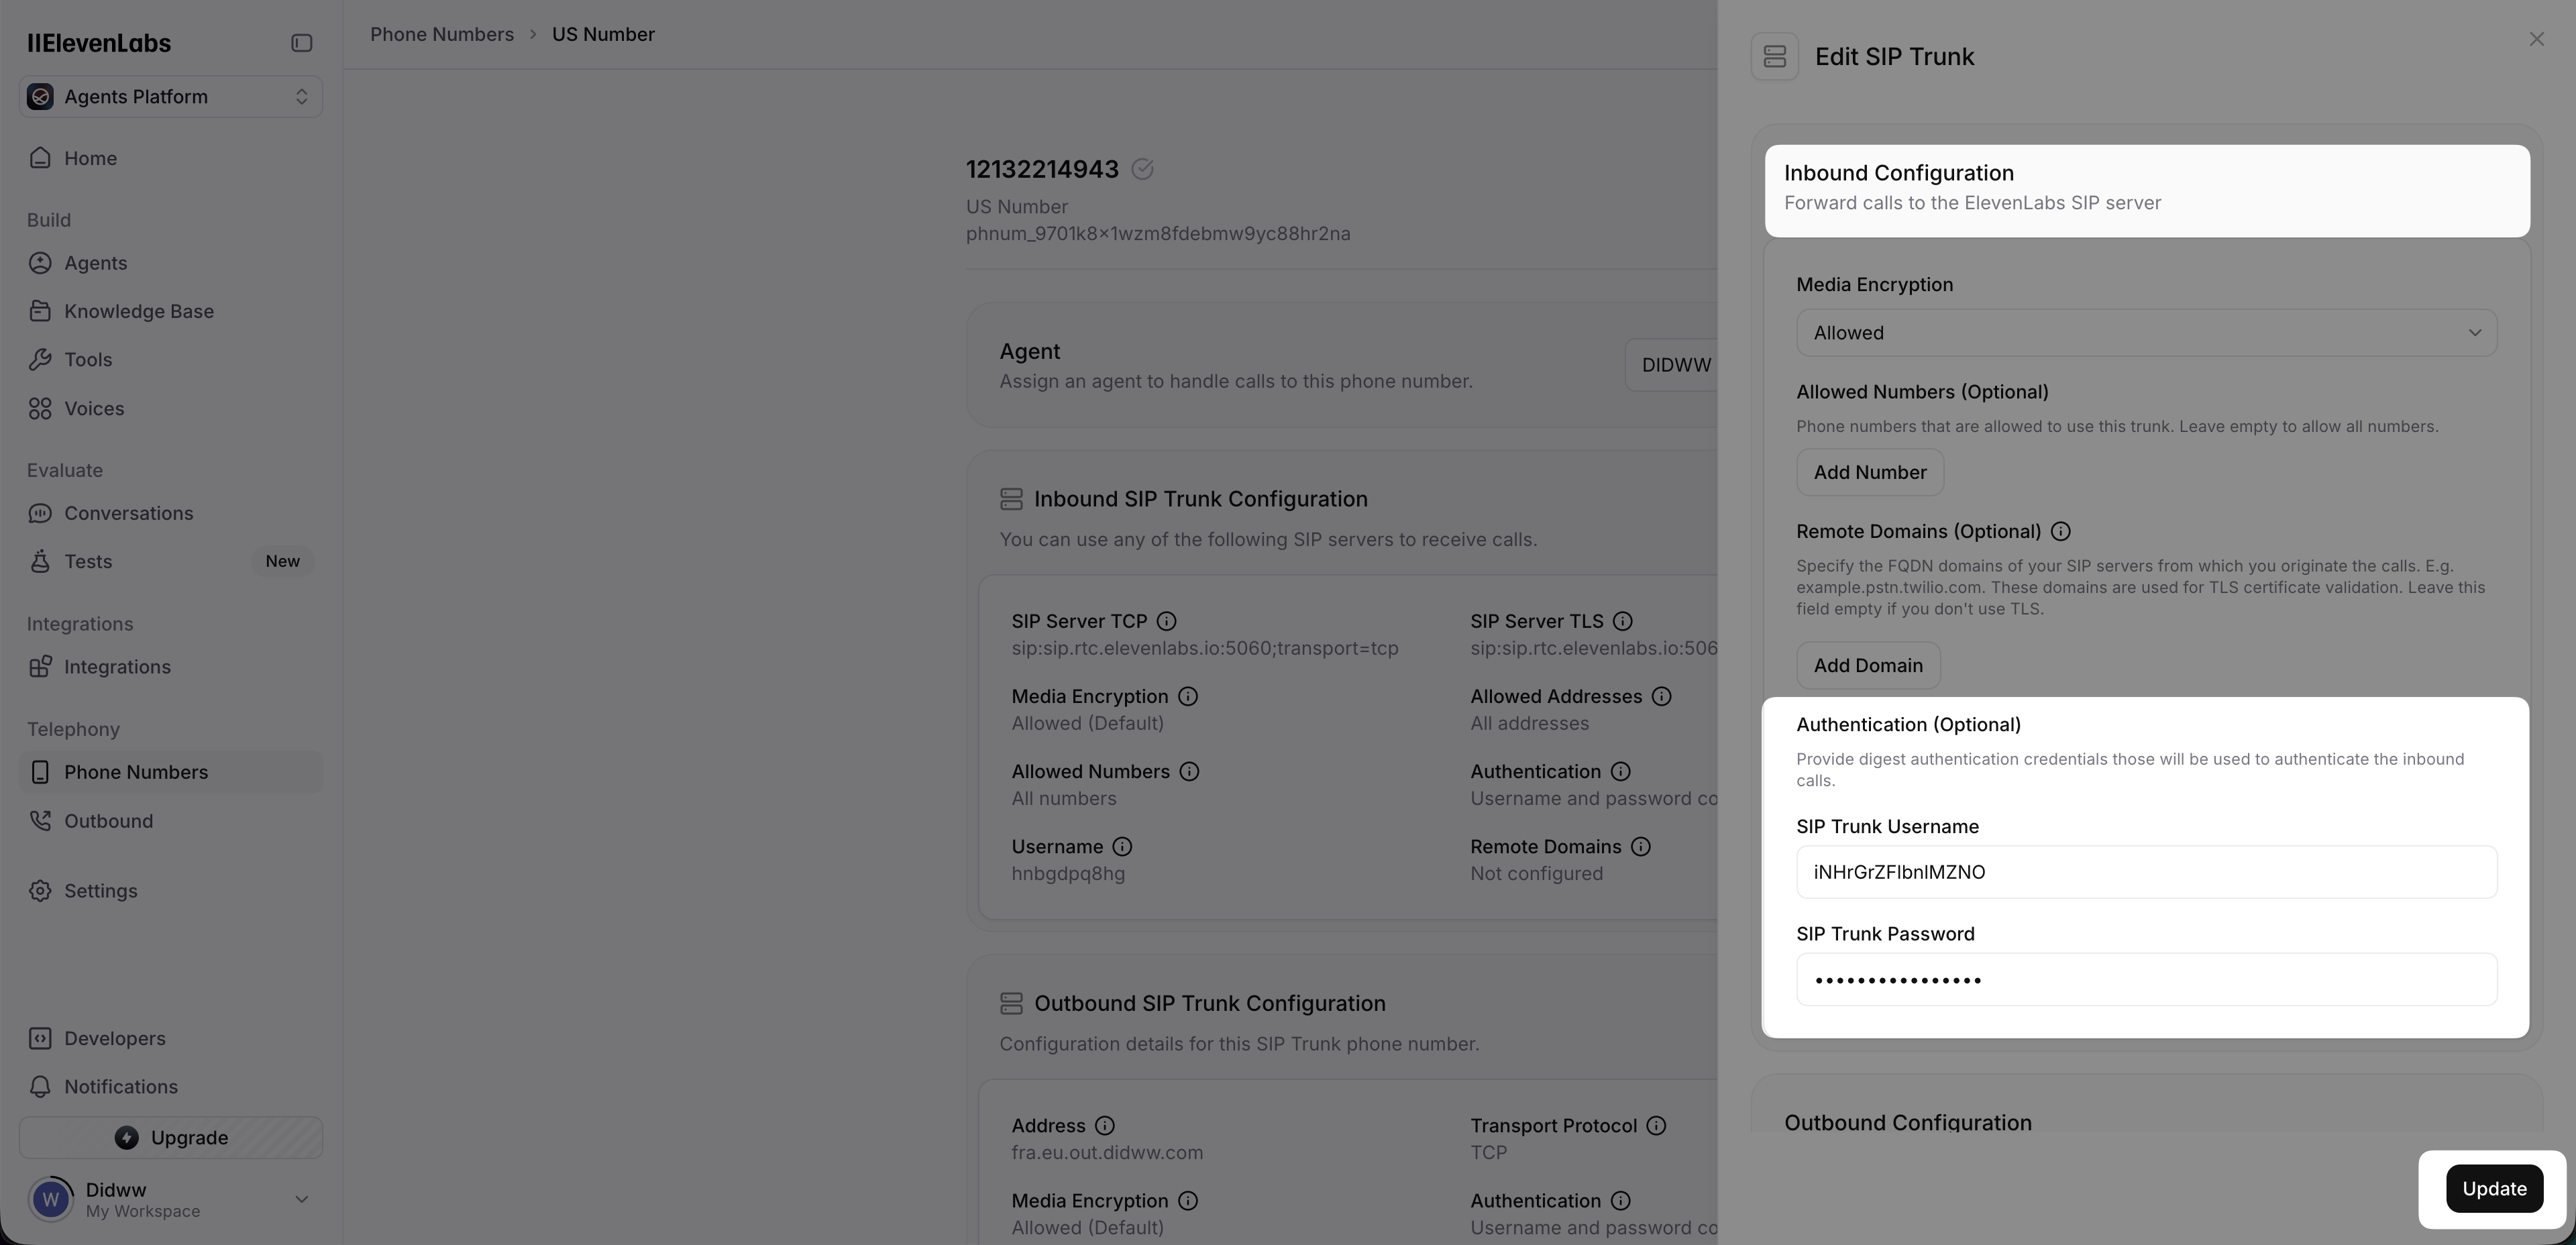The height and width of the screenshot is (1245, 2576).
Task: Click the Allowed Numbers info icon
Action: pos(1189,772)
